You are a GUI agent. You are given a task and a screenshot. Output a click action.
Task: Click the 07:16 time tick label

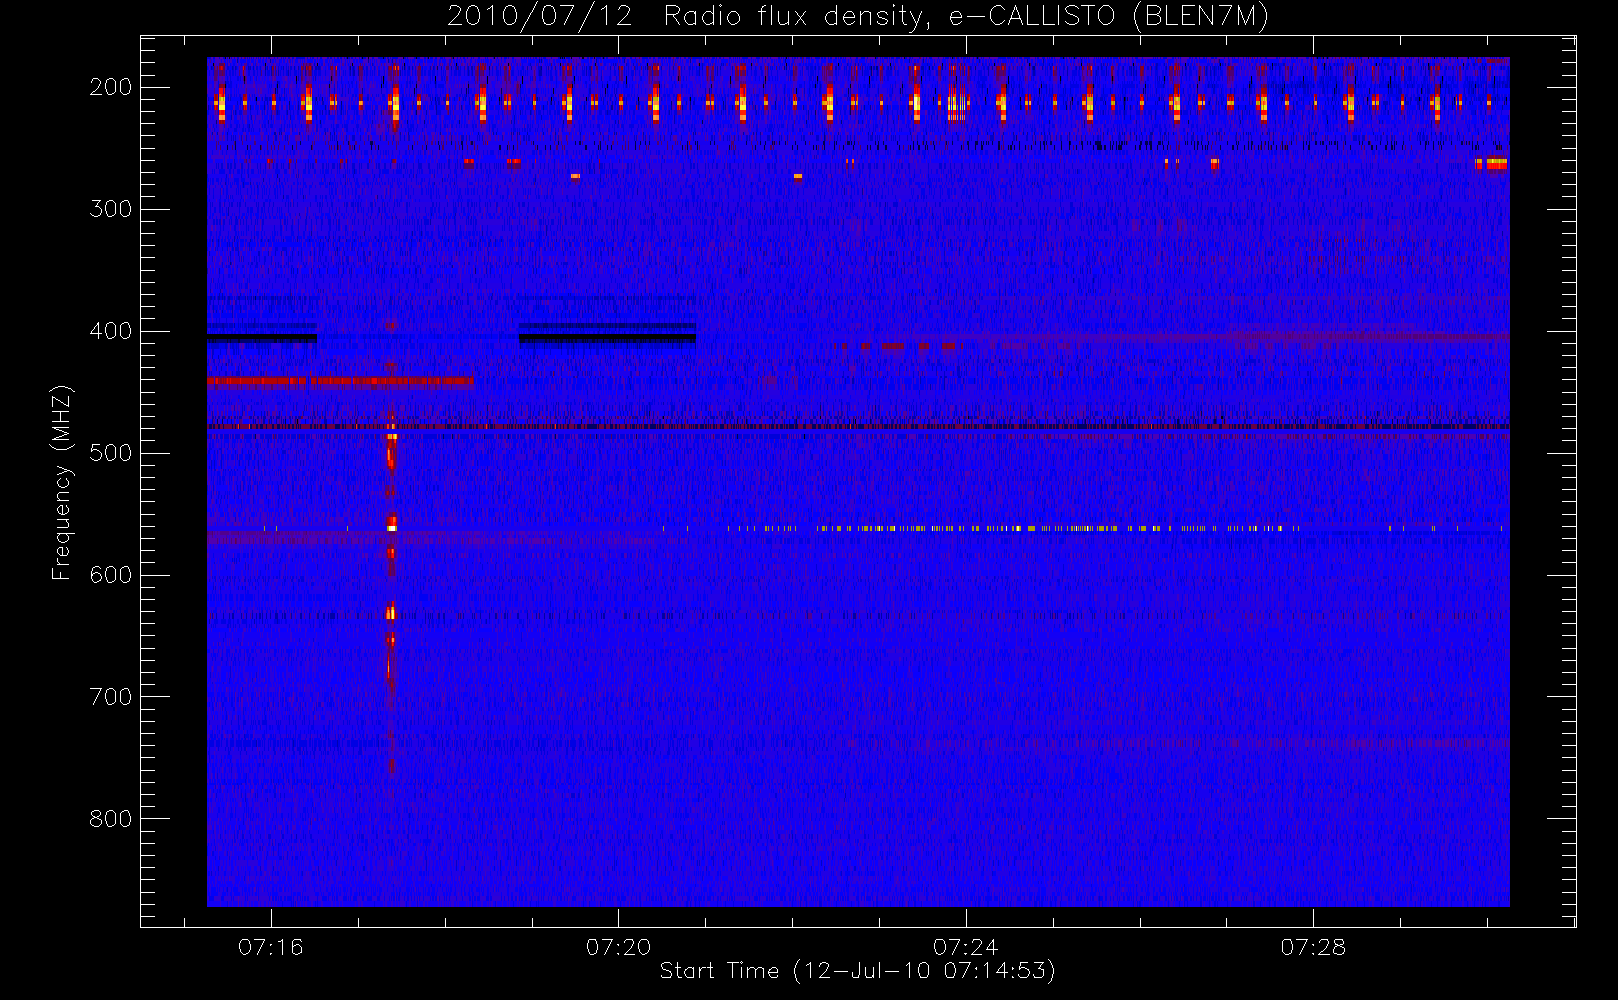270,947
